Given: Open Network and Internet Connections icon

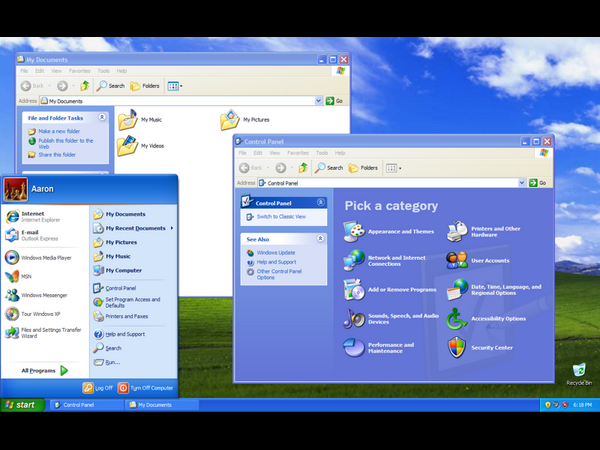Looking at the screenshot, I should coord(354,260).
